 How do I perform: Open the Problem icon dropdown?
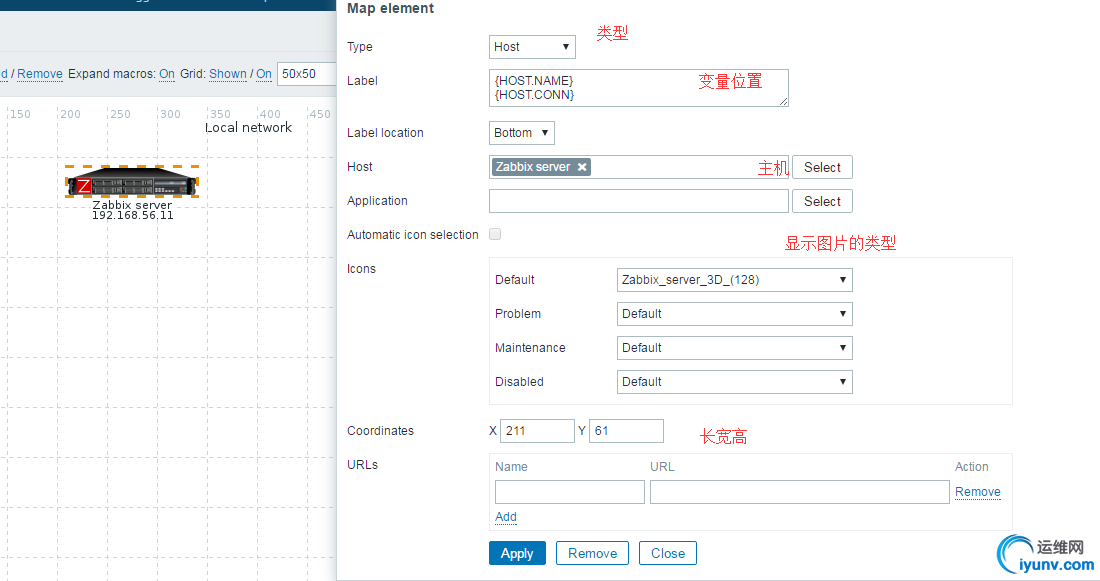[x=735, y=314]
